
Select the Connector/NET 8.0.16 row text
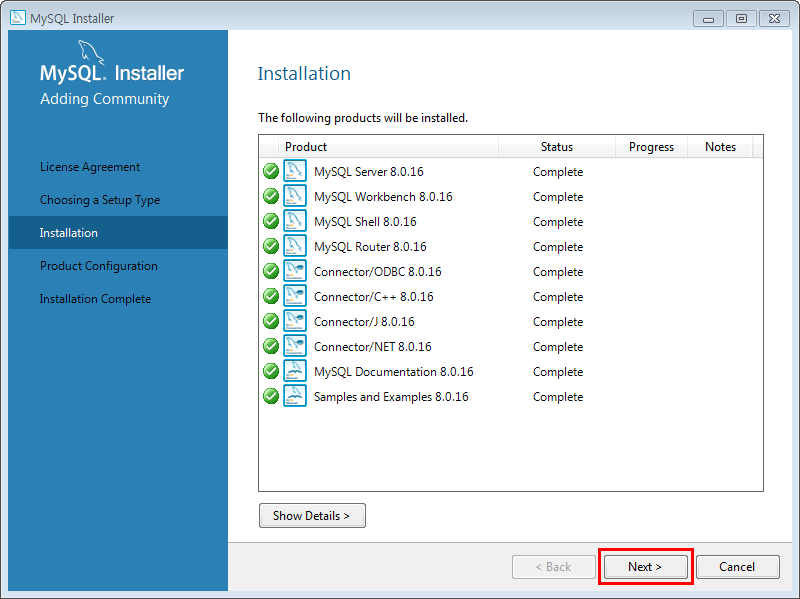(x=372, y=347)
